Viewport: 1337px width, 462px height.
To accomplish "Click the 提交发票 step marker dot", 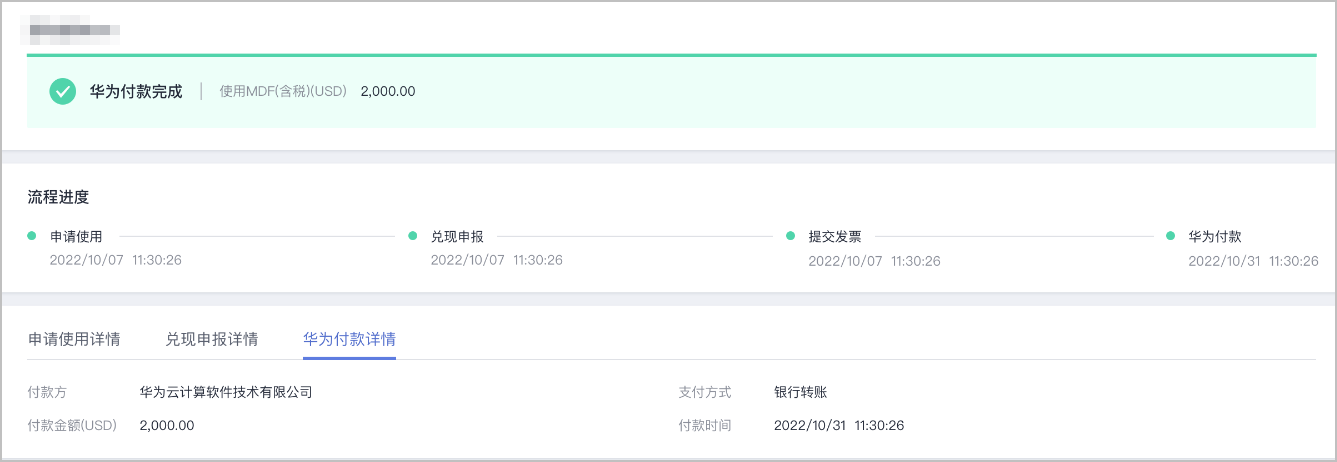I will point(790,237).
